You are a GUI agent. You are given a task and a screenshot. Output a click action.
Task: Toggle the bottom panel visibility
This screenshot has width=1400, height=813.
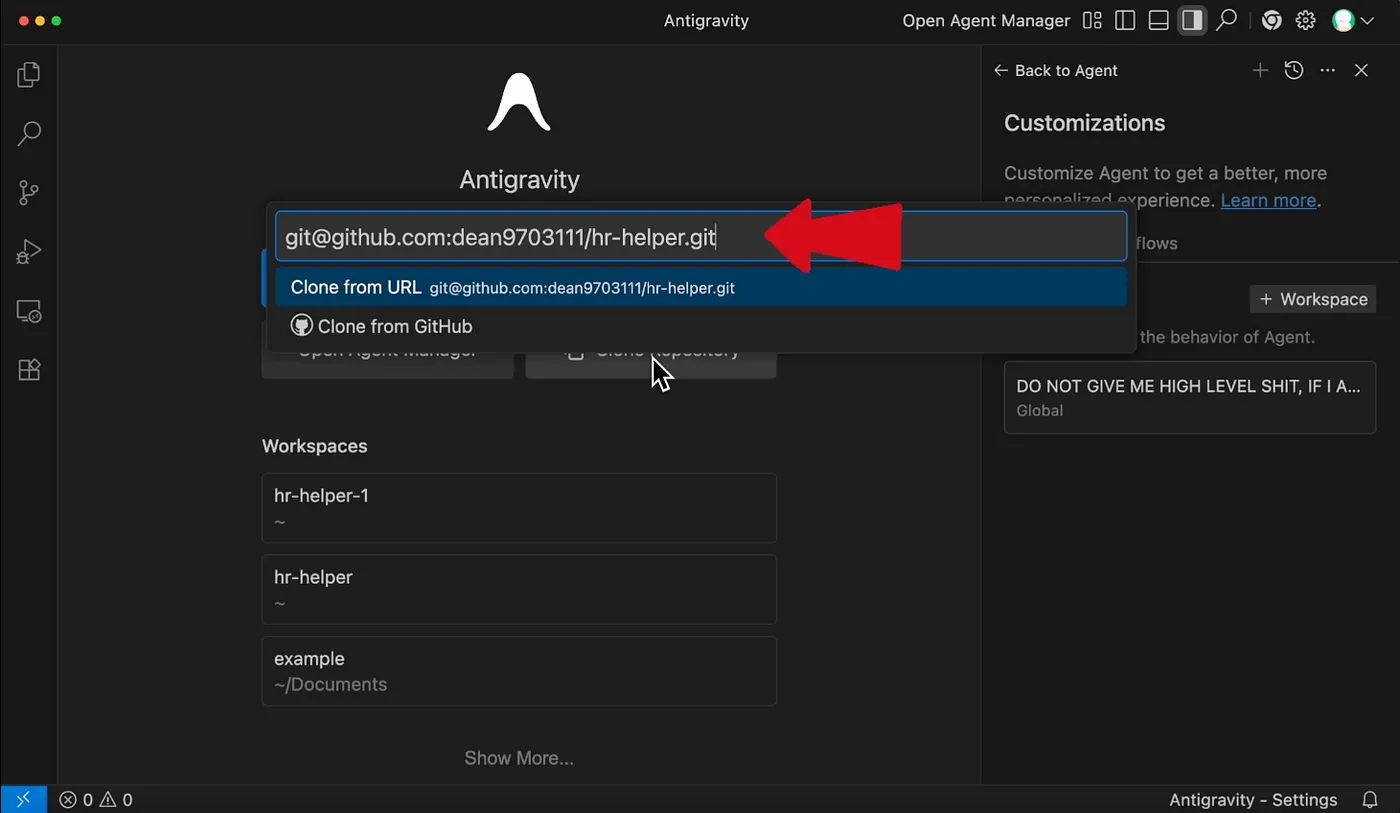(1158, 21)
